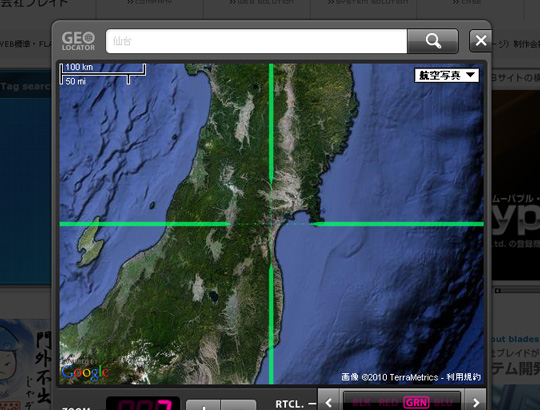Click the magnifying glass search button
The image size is (540, 410).
[x=433, y=41]
